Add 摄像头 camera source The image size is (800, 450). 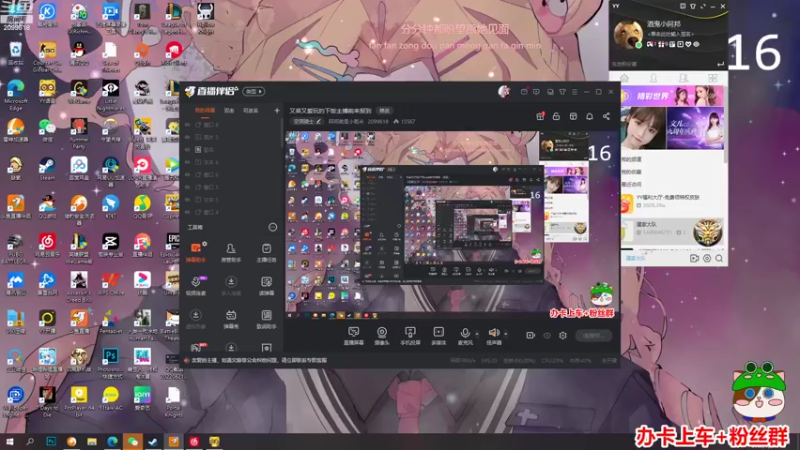pyautogui.click(x=382, y=336)
